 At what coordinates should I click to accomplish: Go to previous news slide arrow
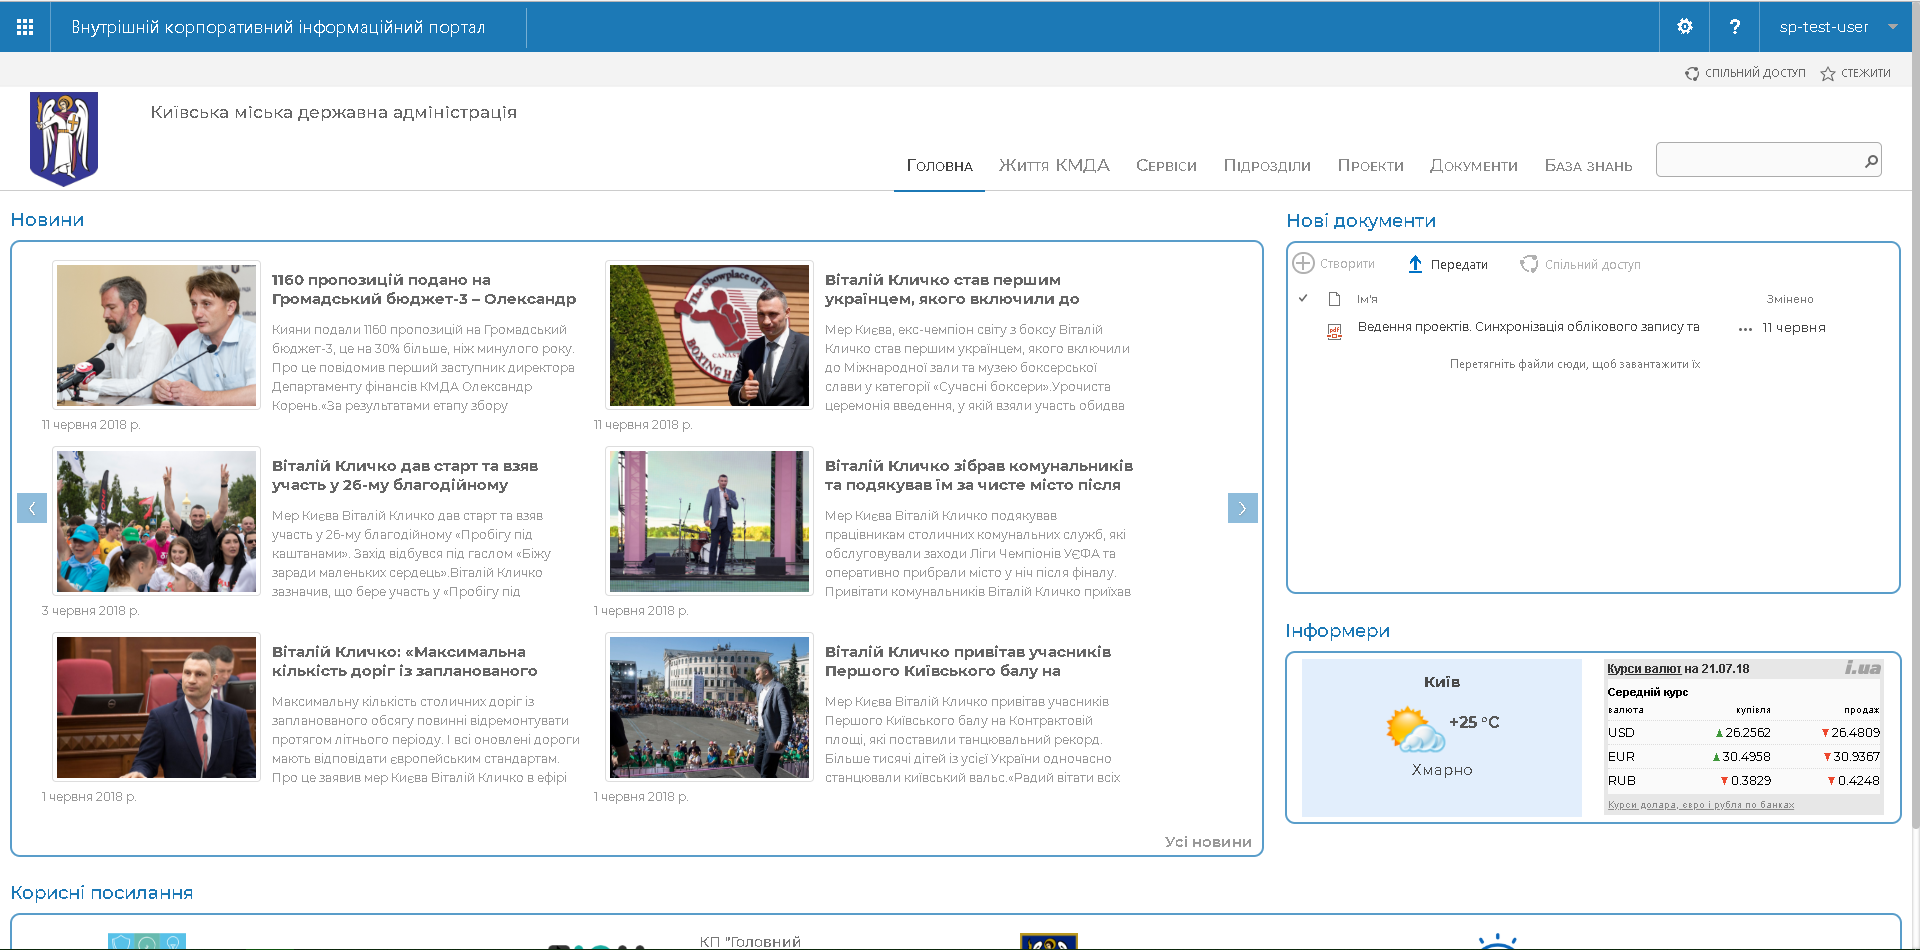[x=32, y=508]
